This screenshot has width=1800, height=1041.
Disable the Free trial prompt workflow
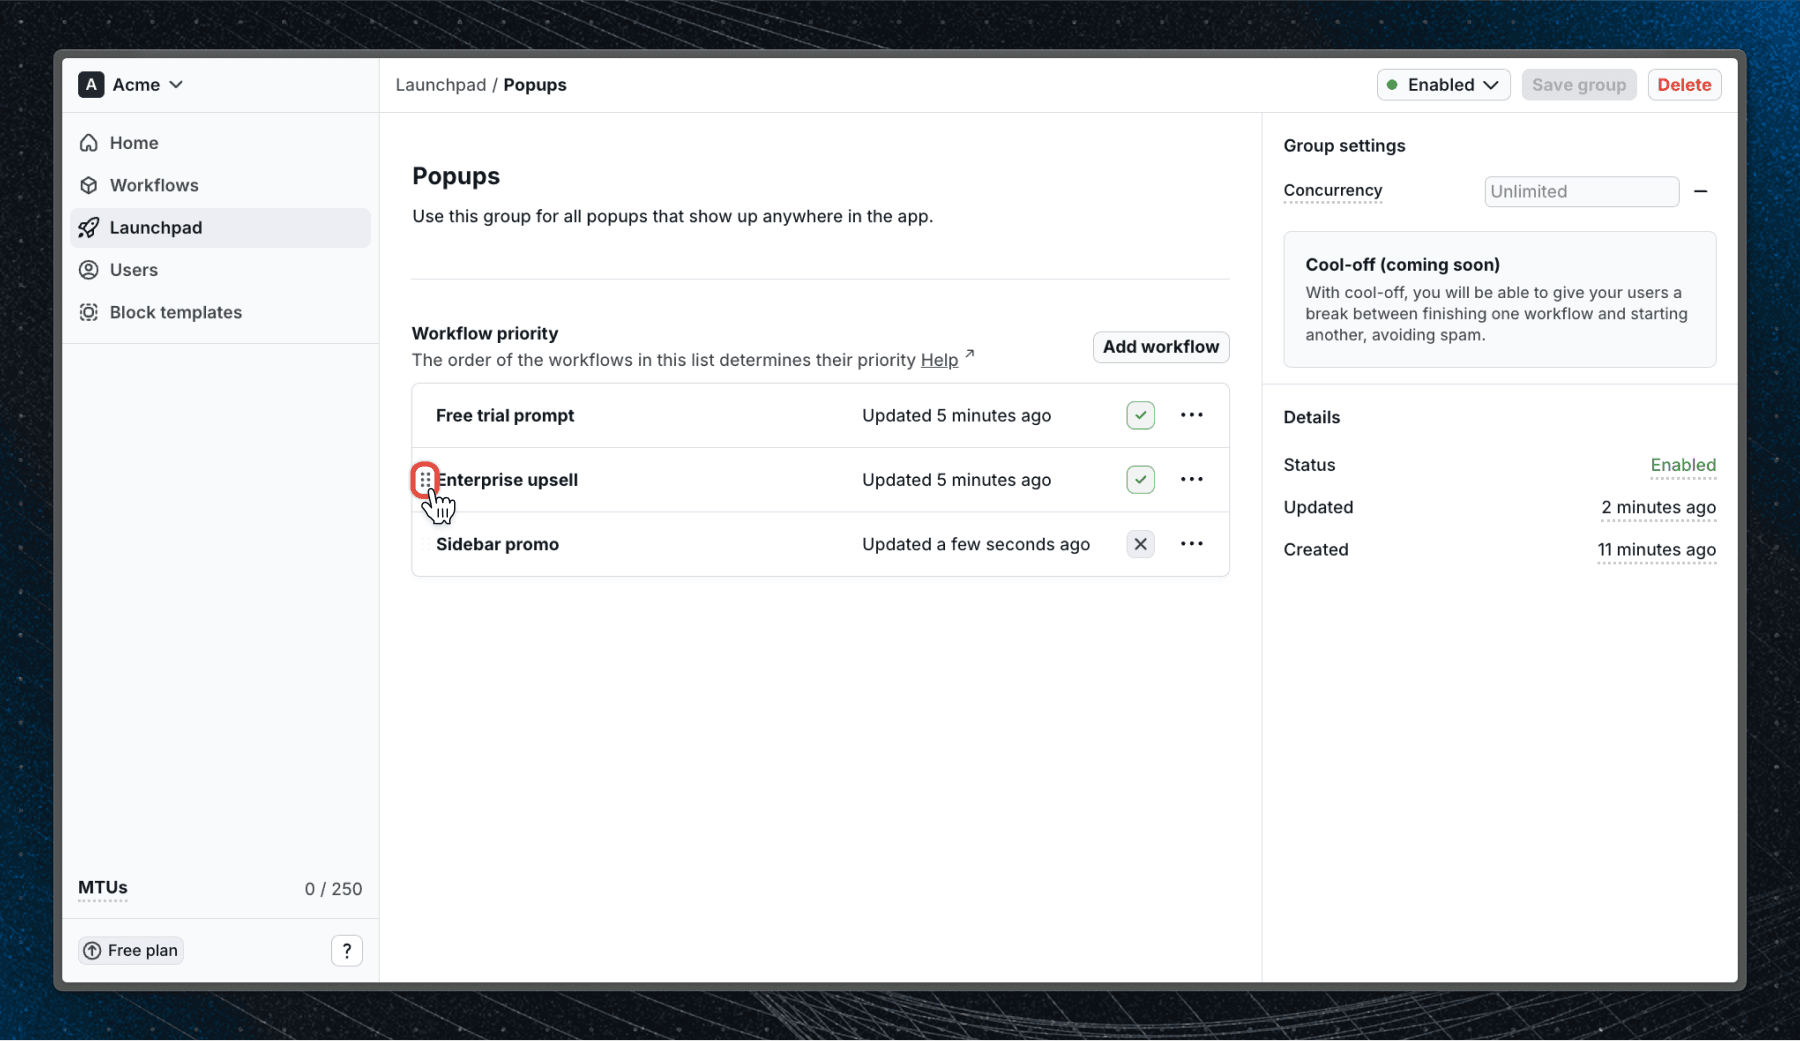[1139, 415]
